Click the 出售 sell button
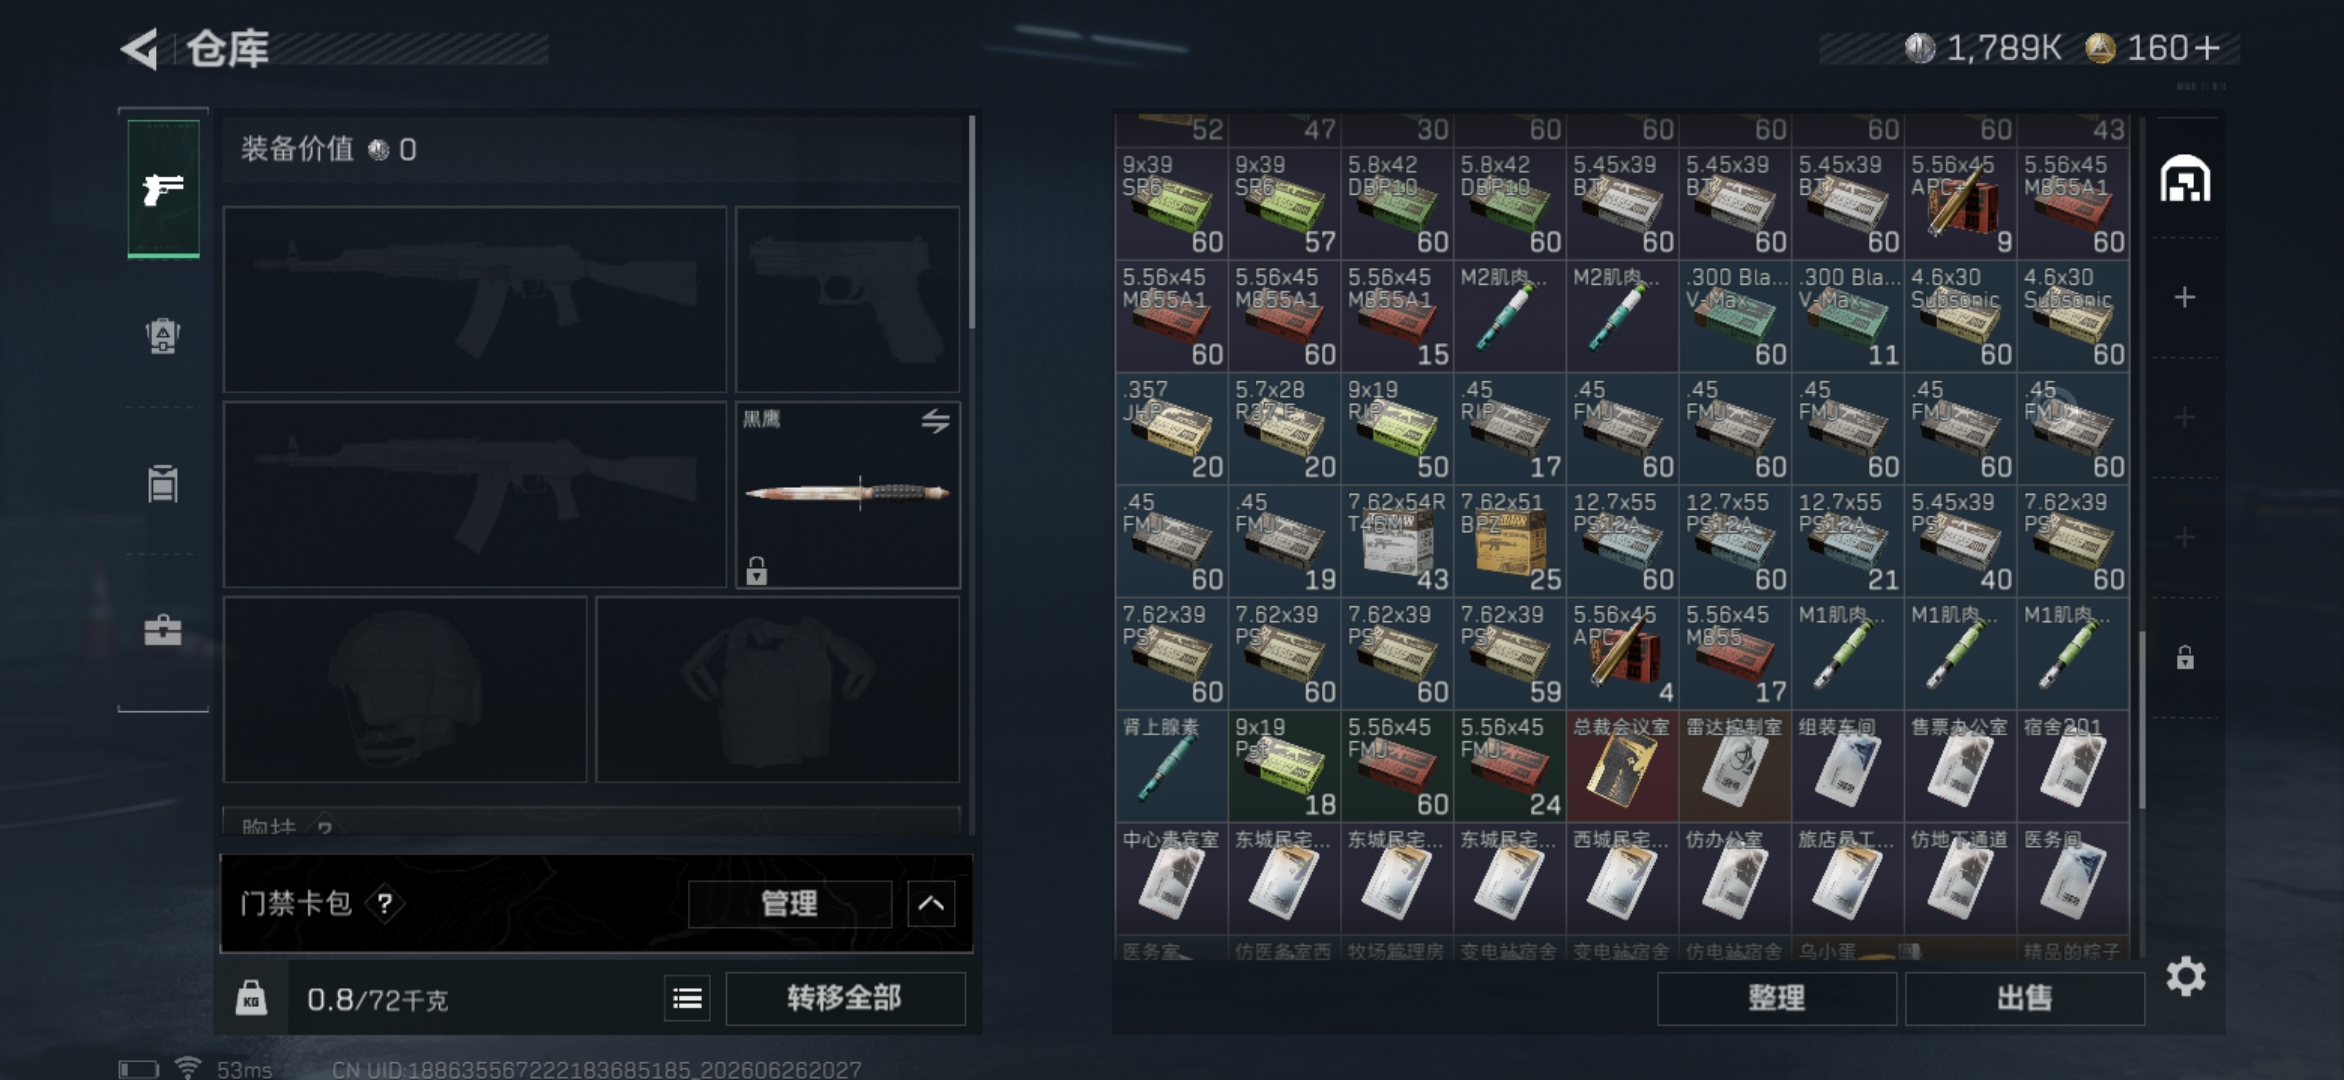 pos(2025,998)
